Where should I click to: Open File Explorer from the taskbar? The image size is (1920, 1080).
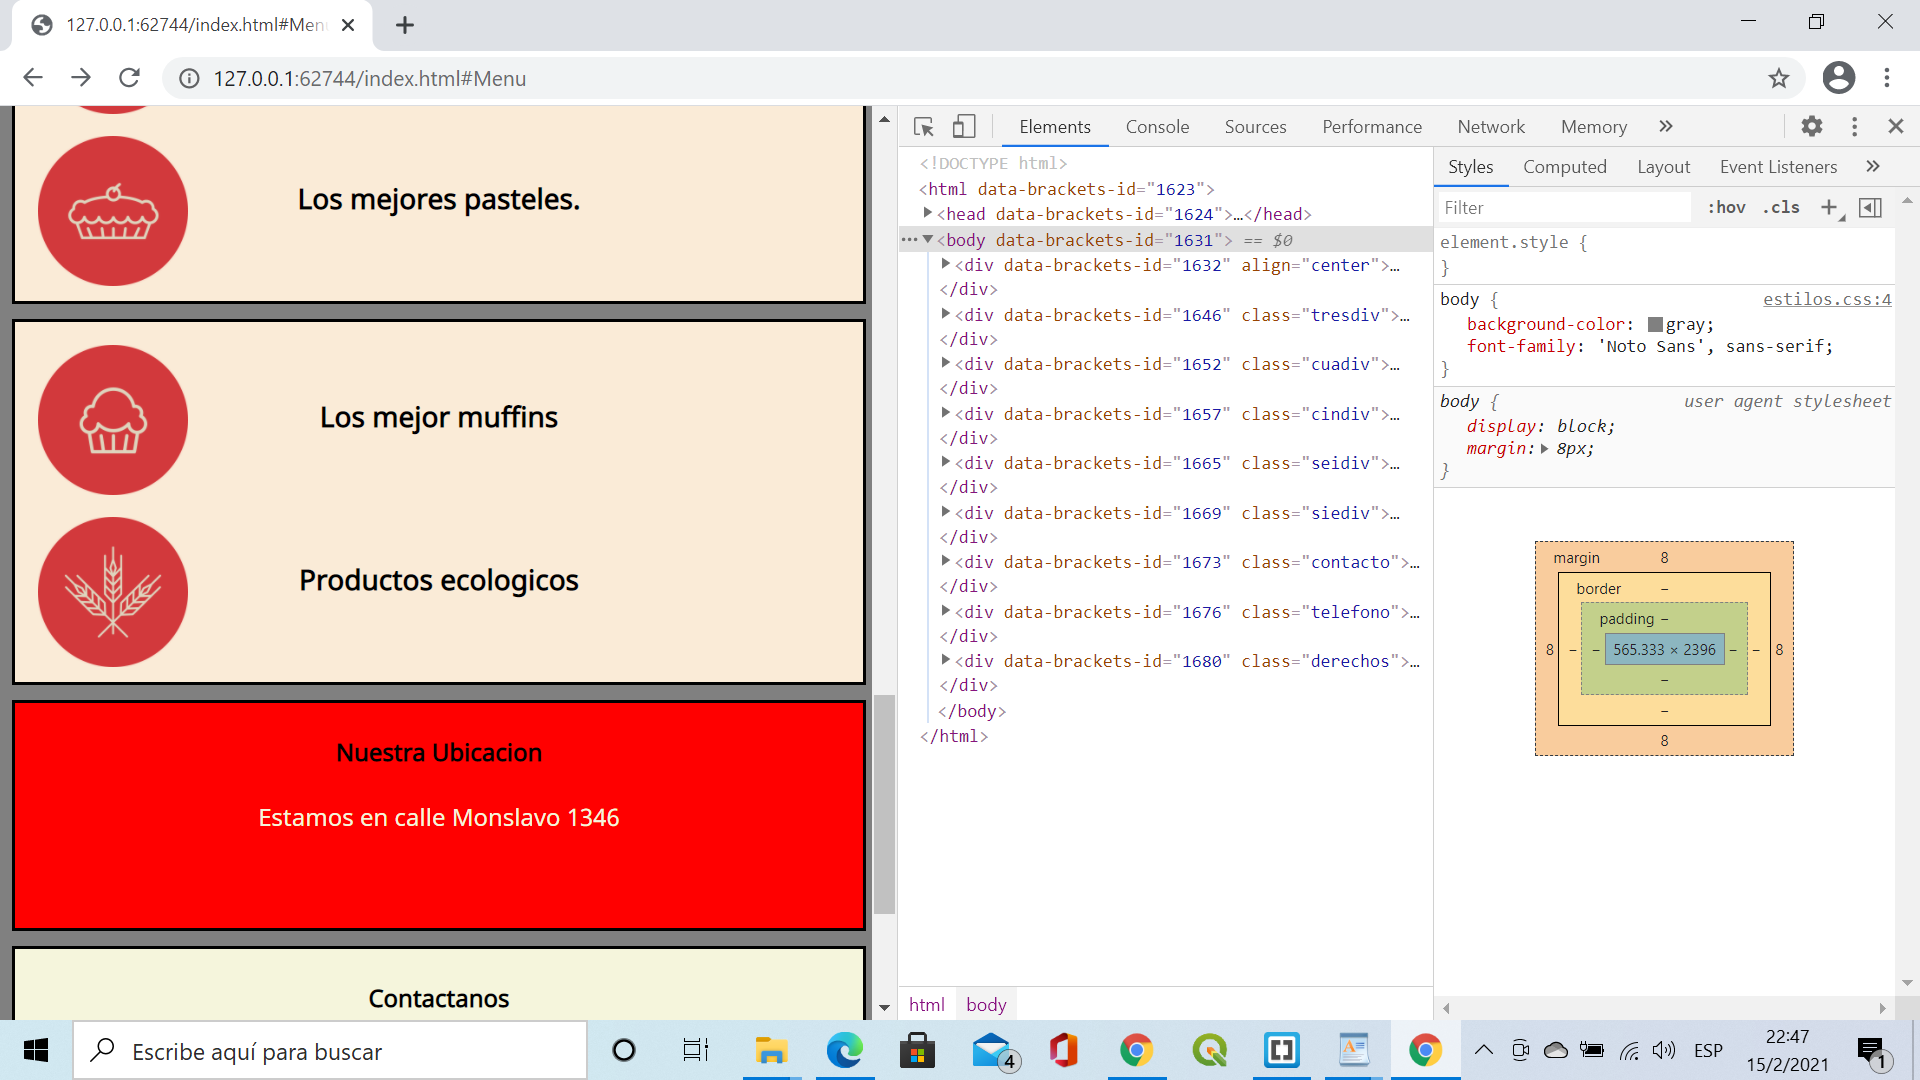(771, 1050)
